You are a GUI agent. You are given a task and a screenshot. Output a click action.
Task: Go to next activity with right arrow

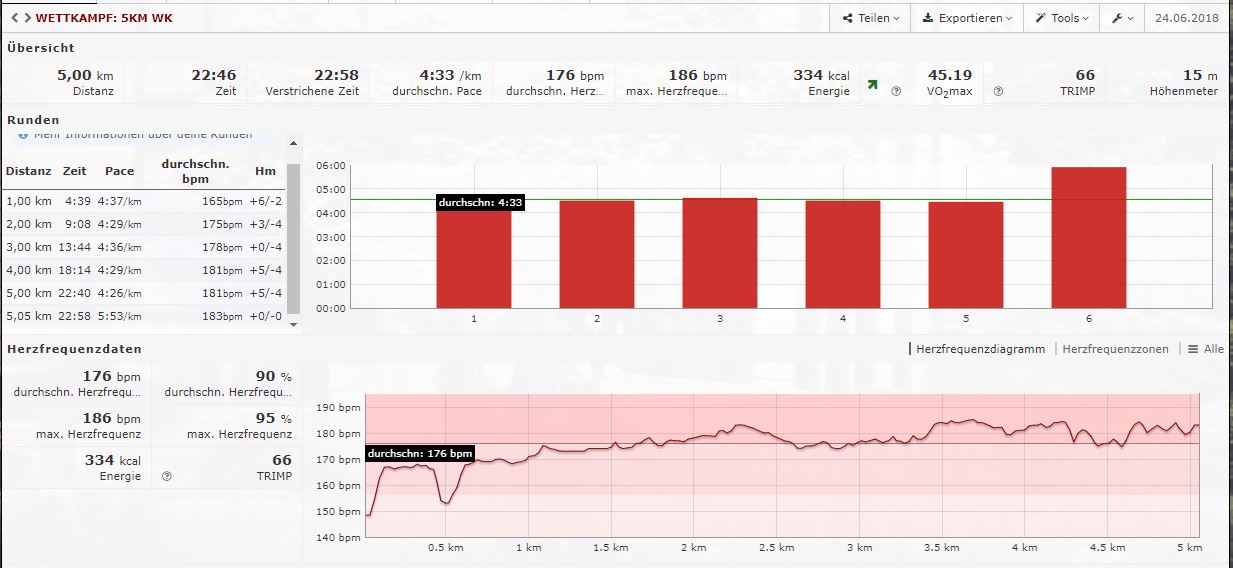[x=27, y=18]
